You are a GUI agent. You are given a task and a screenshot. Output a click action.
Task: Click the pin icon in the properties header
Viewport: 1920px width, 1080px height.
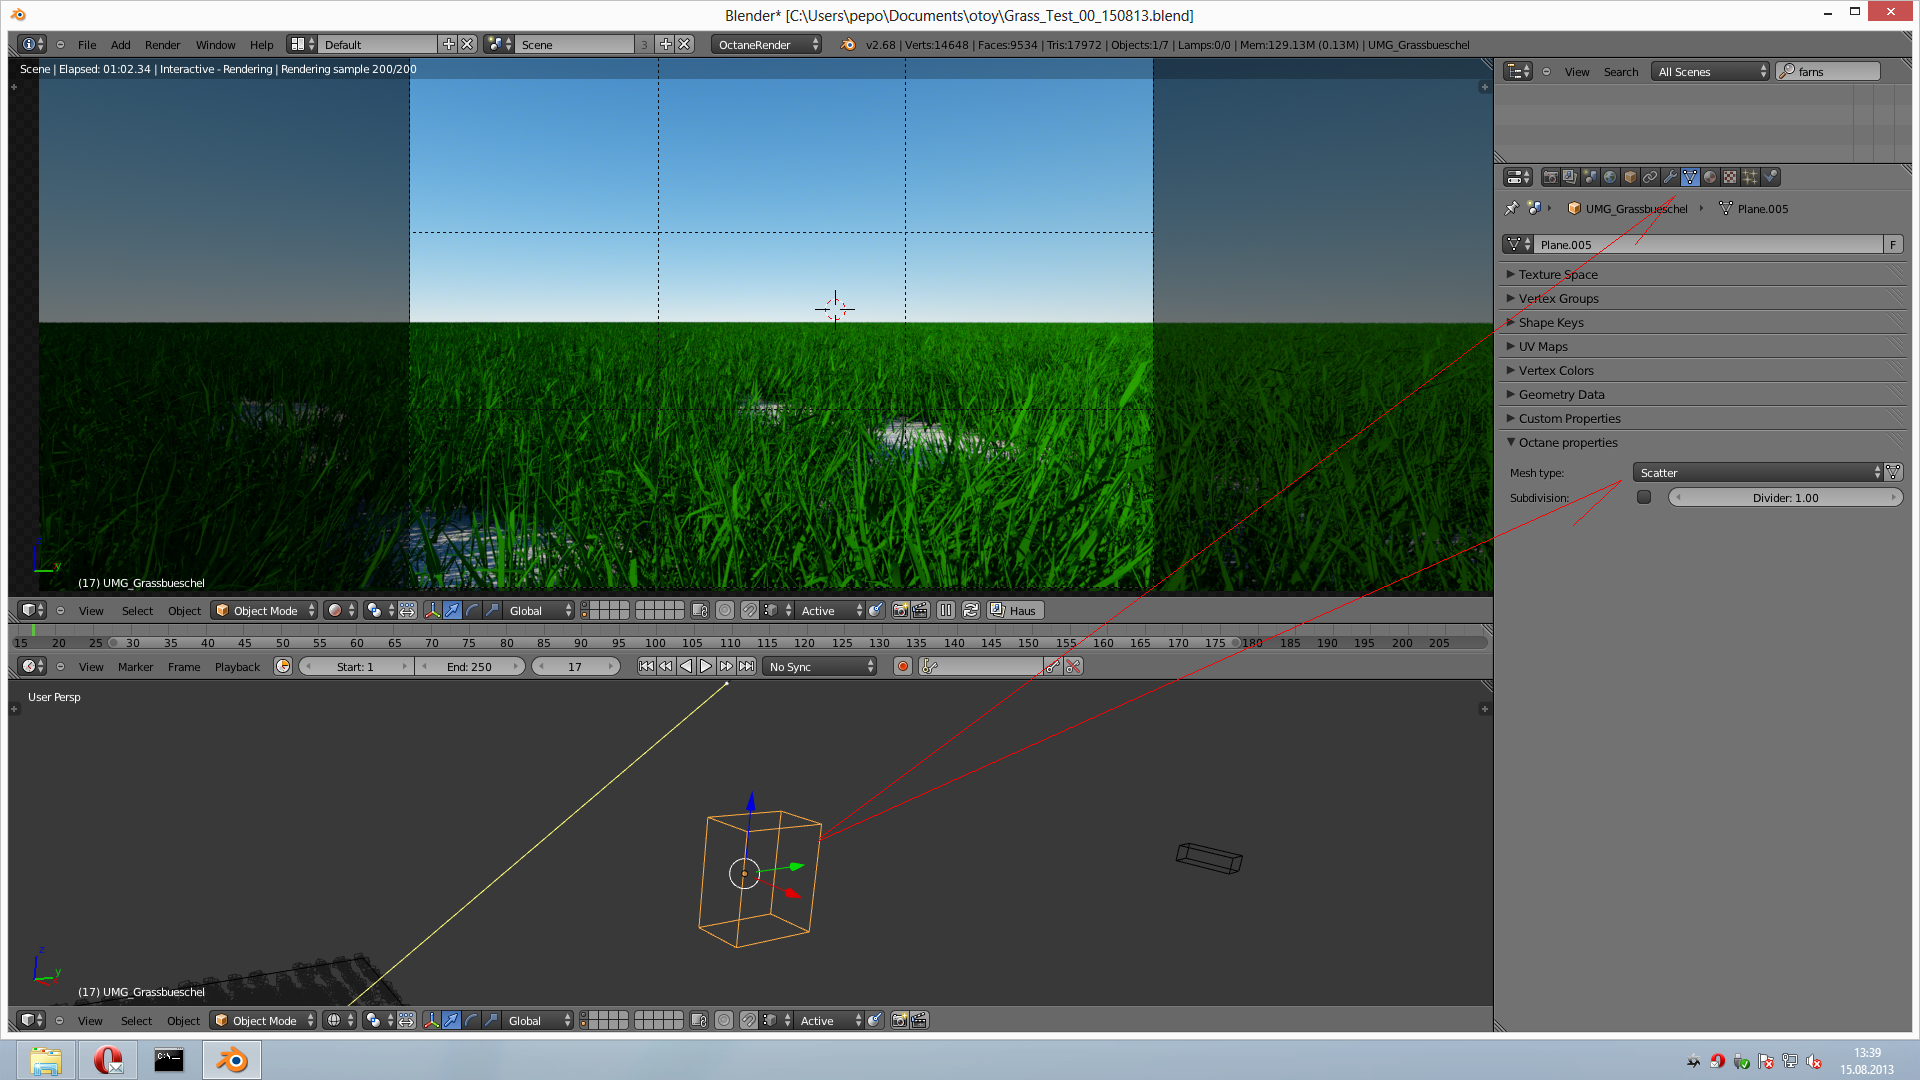(1511, 208)
